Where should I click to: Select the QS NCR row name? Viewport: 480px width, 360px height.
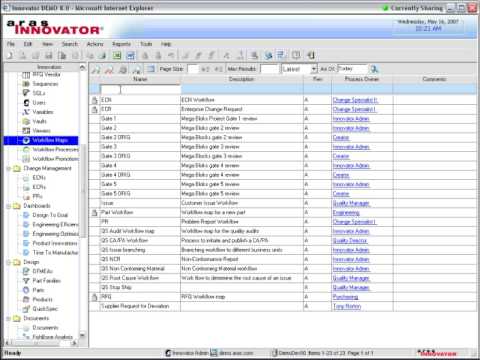tap(111, 259)
